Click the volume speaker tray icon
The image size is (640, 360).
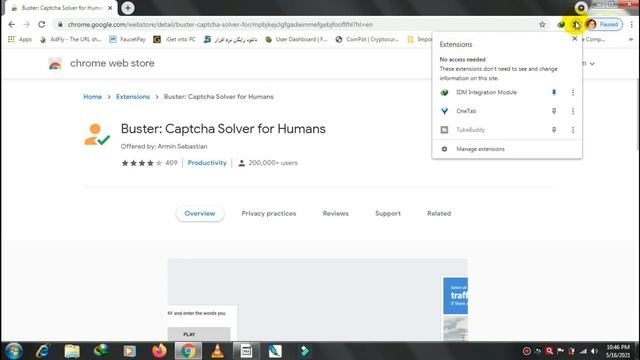(x=594, y=351)
